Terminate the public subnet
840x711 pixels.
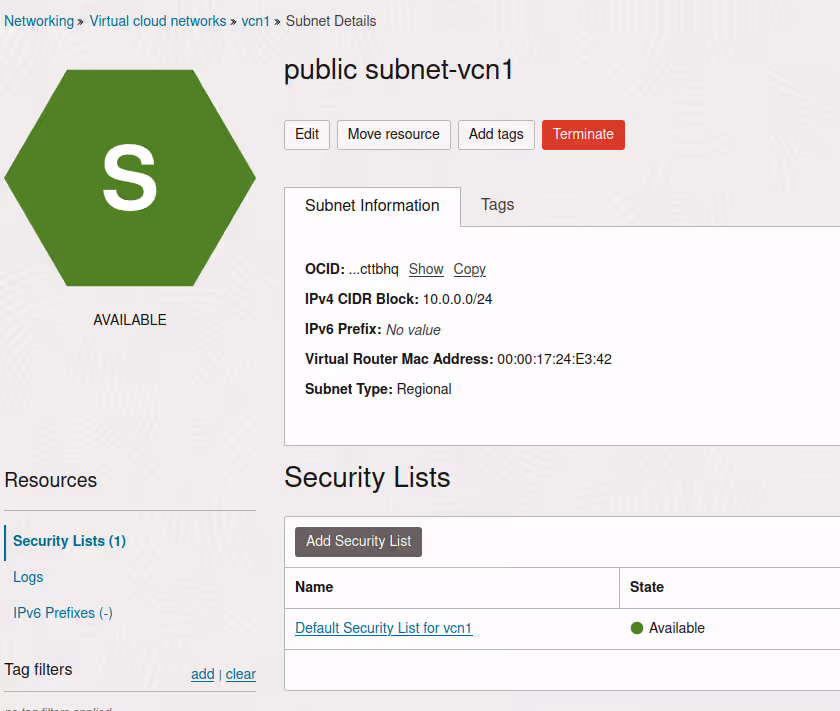(x=583, y=134)
